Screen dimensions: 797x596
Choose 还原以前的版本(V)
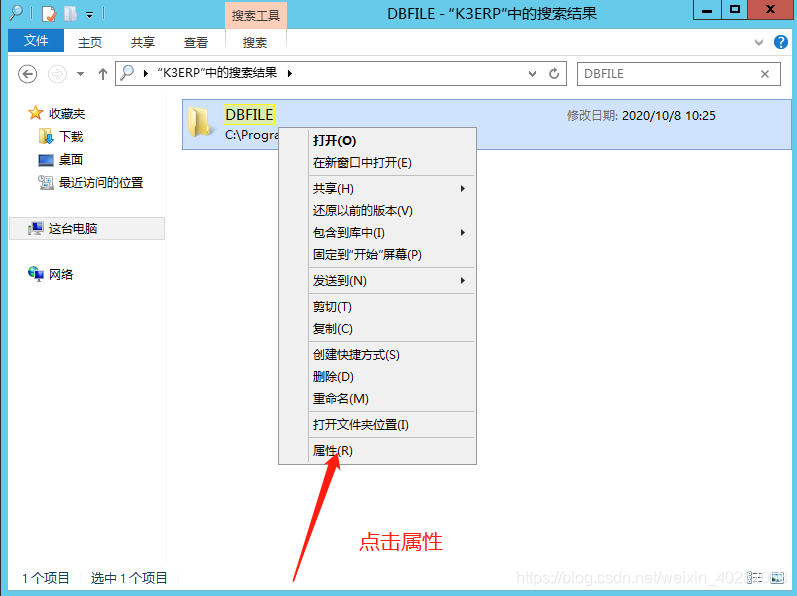click(x=377, y=210)
